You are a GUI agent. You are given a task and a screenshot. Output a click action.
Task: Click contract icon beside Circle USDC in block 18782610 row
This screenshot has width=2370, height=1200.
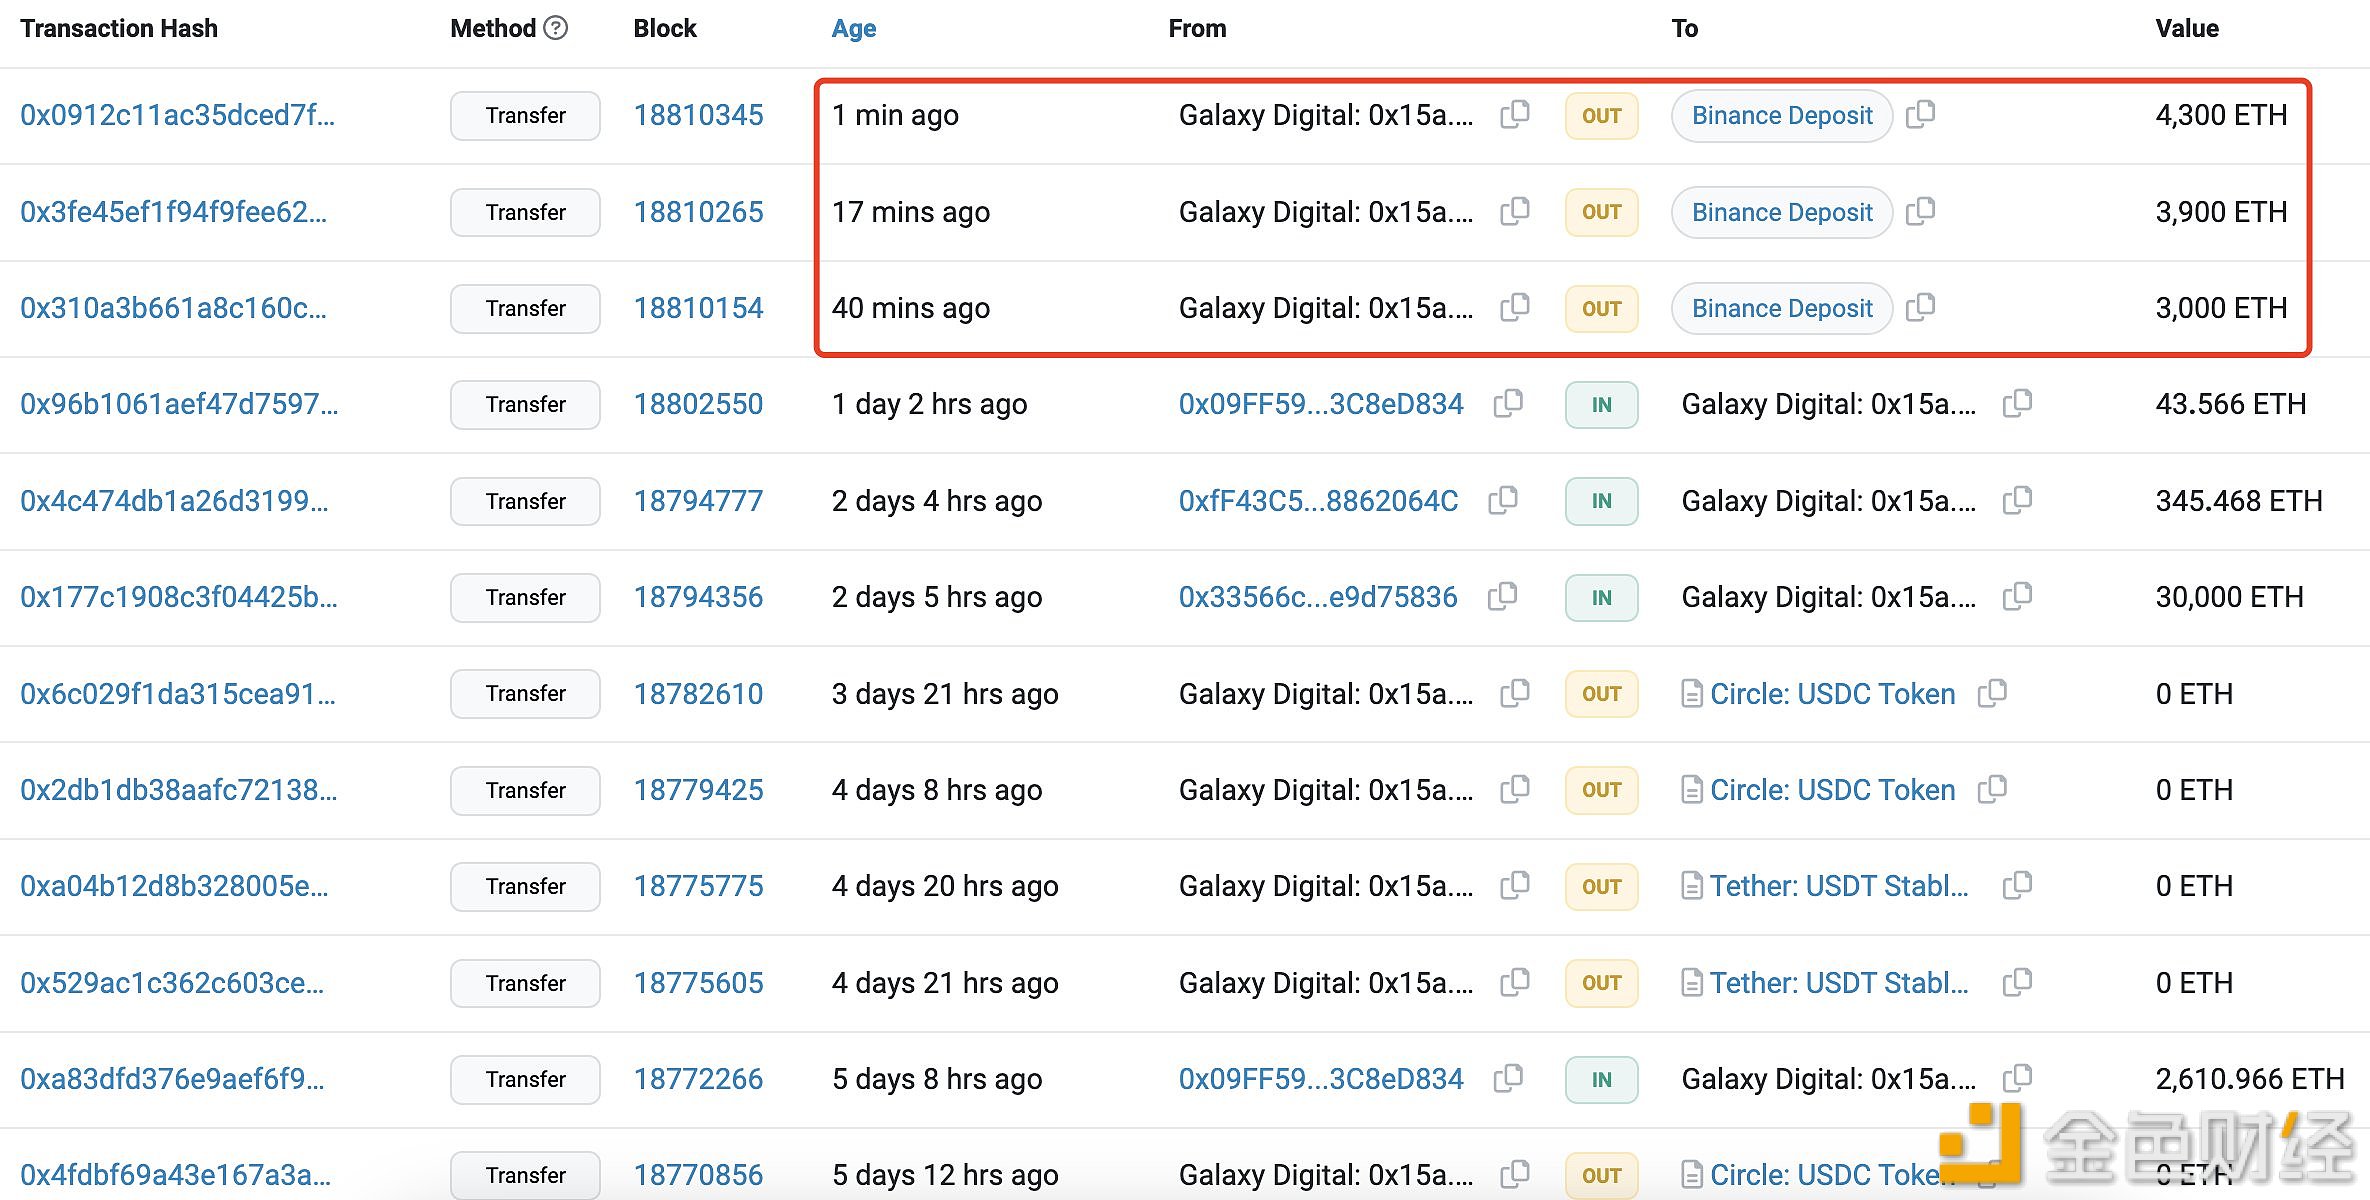(1692, 693)
